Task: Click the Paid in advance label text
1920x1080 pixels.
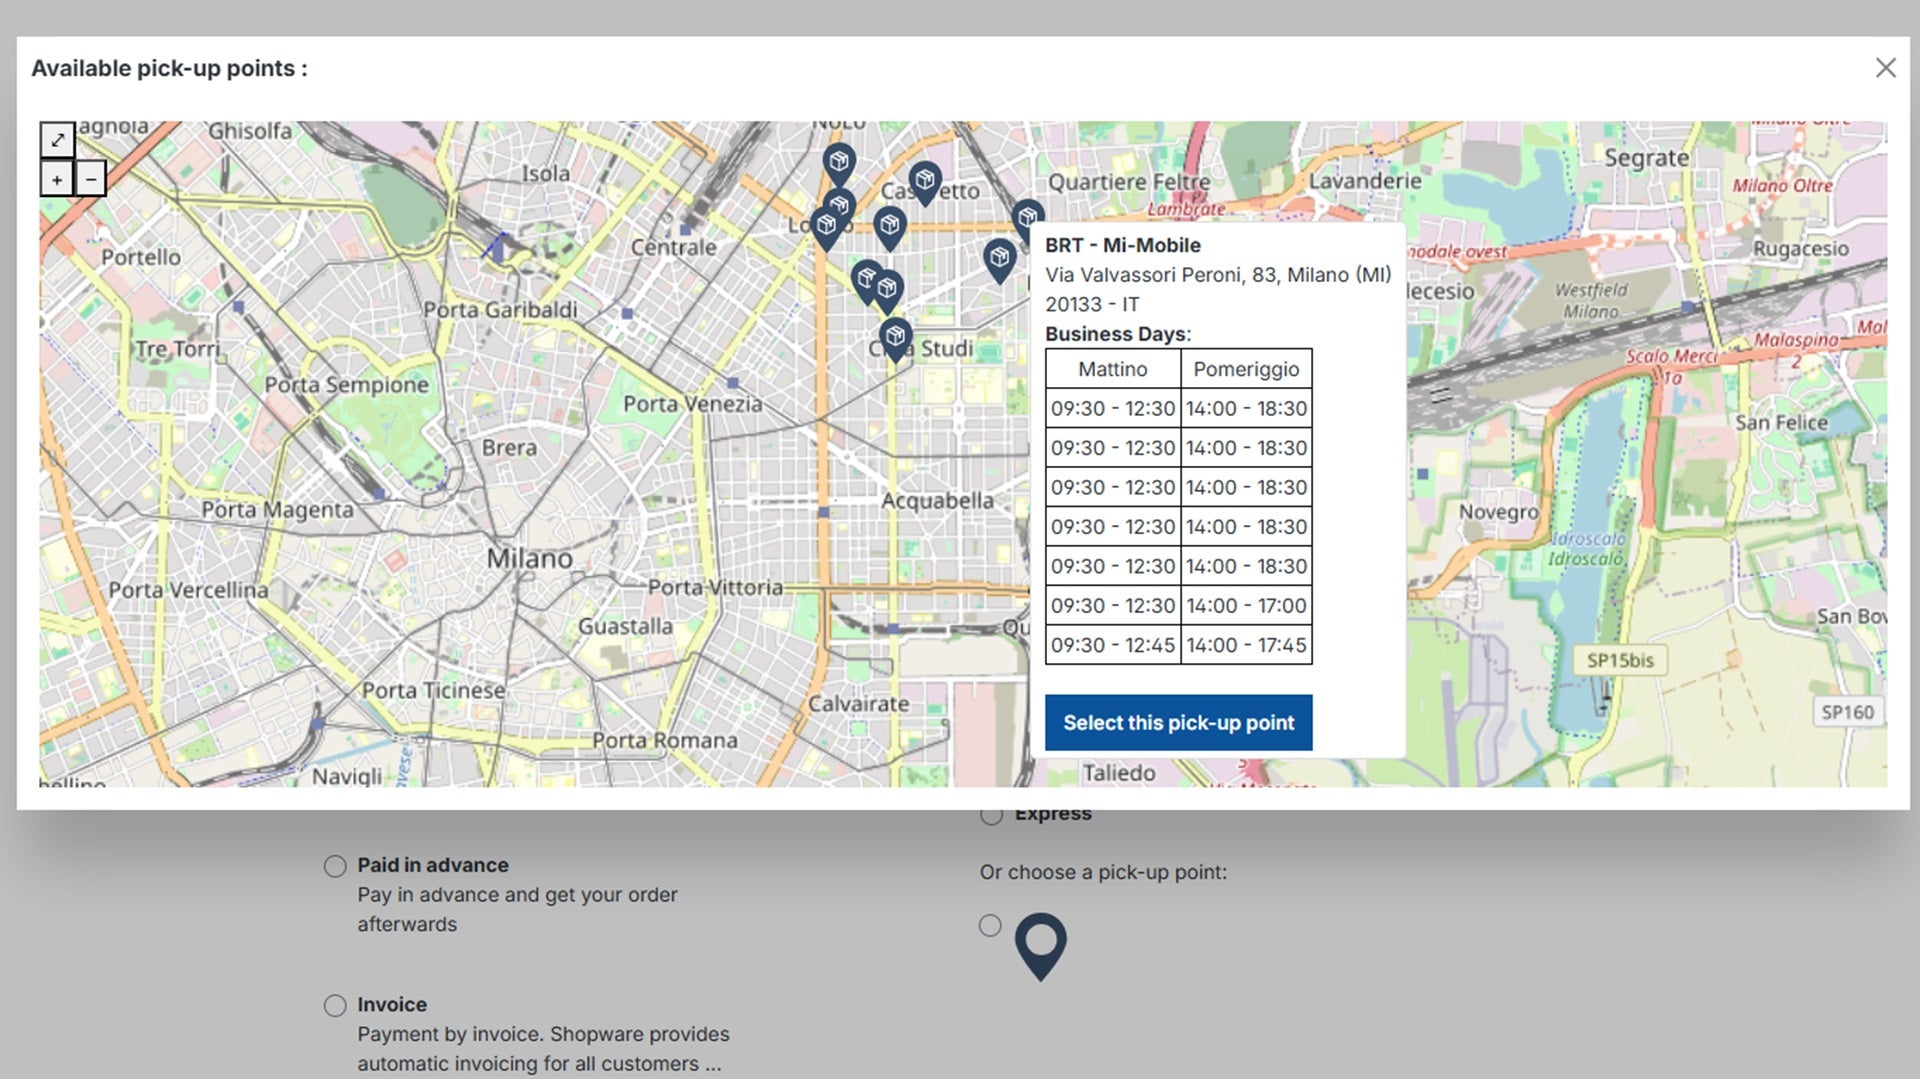Action: [x=433, y=865]
